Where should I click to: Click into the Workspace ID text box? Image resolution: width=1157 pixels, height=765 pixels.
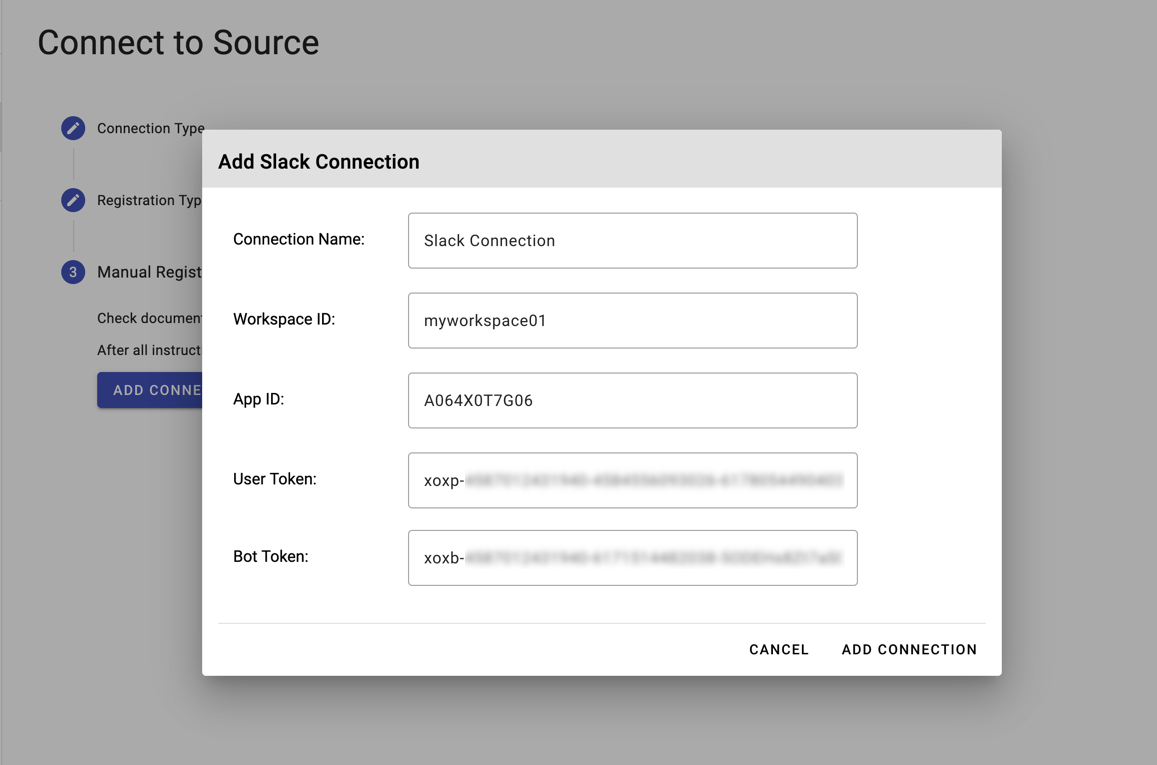(632, 320)
